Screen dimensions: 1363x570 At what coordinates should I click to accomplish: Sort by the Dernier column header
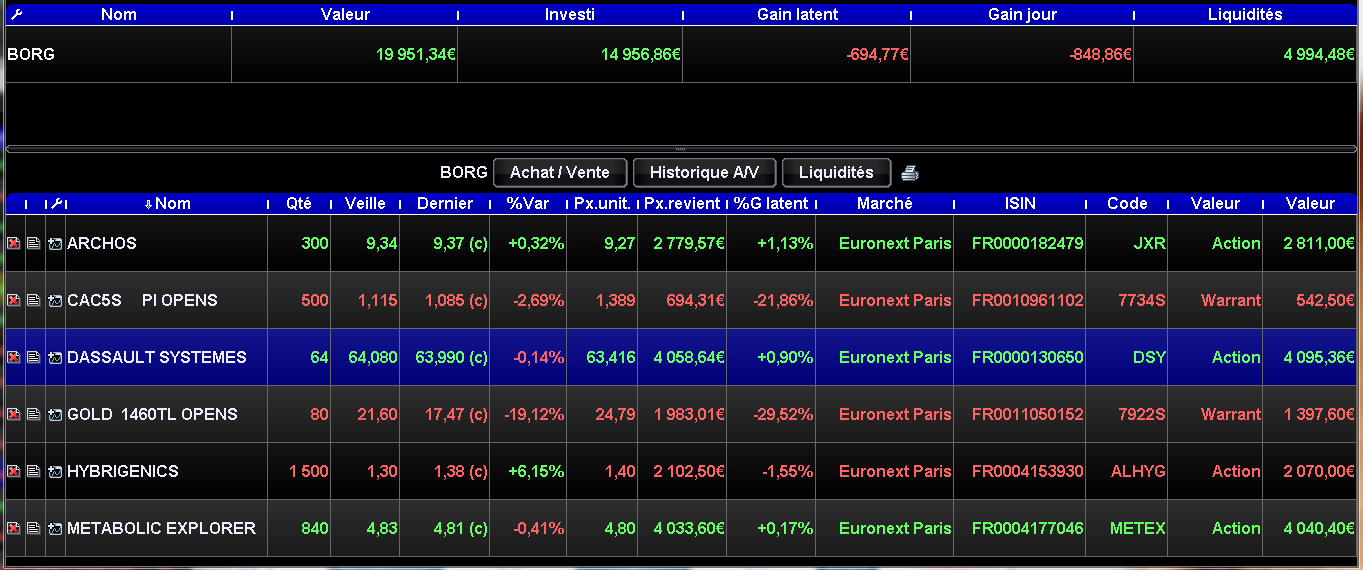pyautogui.click(x=445, y=203)
